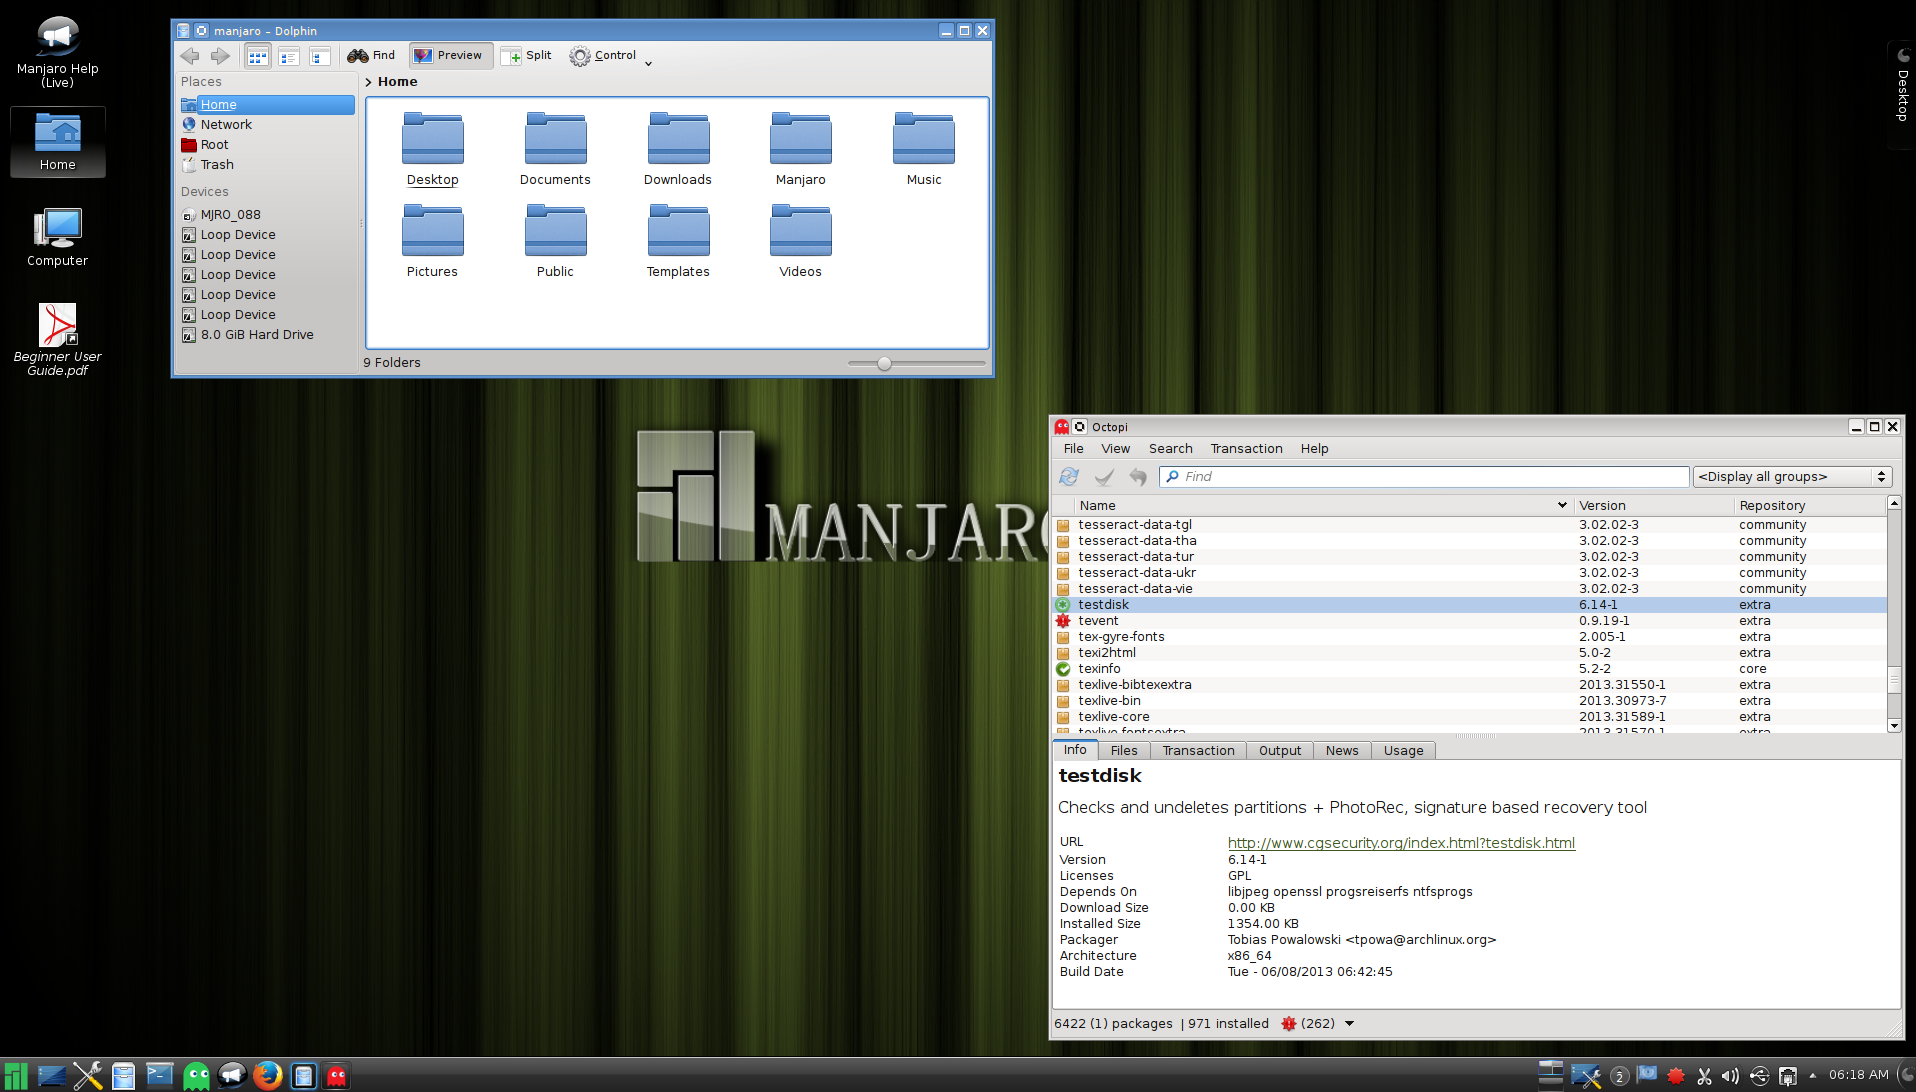Switch to the Output tab

pyautogui.click(x=1280, y=751)
